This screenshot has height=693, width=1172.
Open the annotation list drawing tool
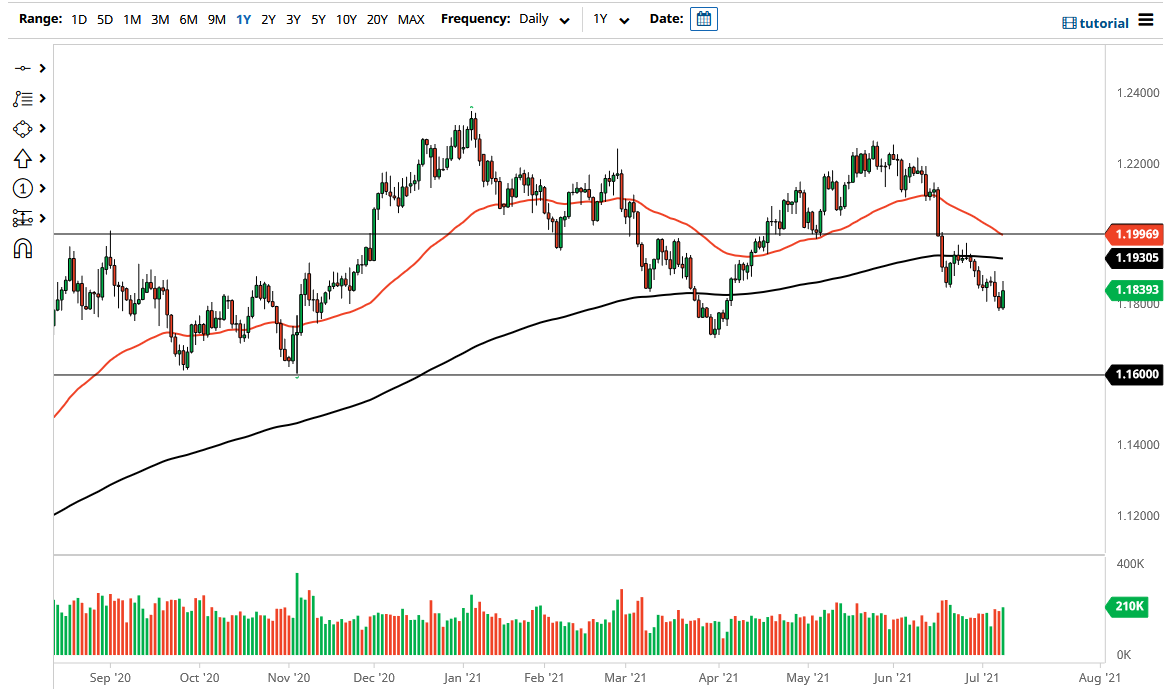[x=24, y=98]
